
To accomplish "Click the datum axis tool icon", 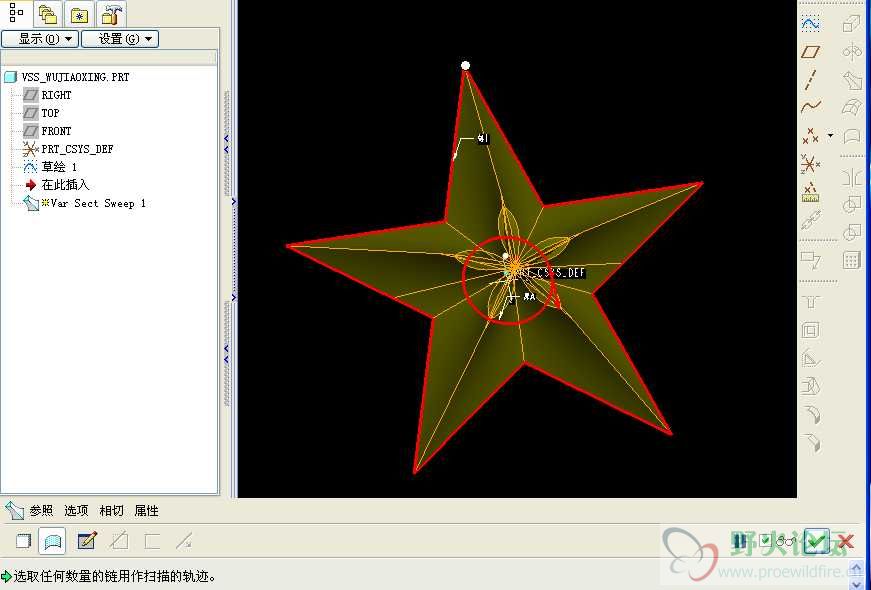I will [810, 79].
